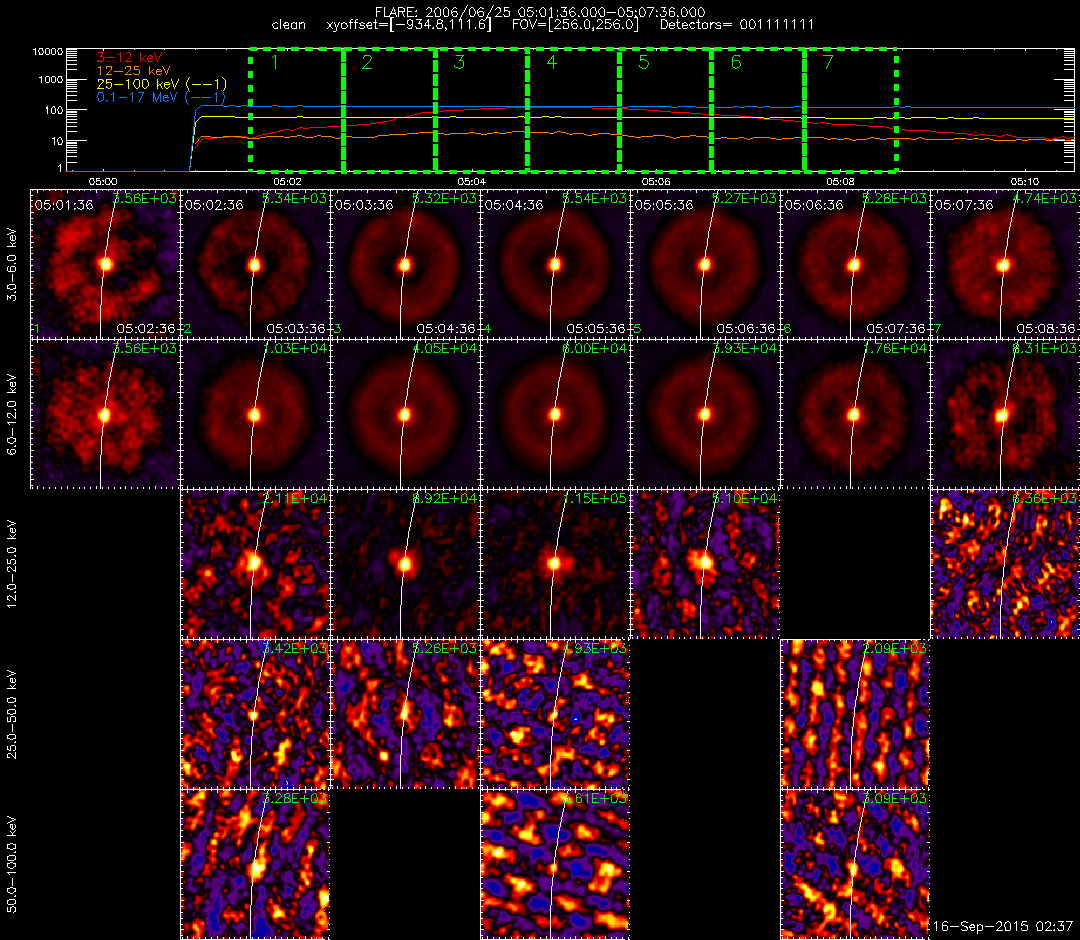Screen dimensions: 1080x940
Task: Click the FLARE 2006/06/25 title text
Action: tap(540, 12)
